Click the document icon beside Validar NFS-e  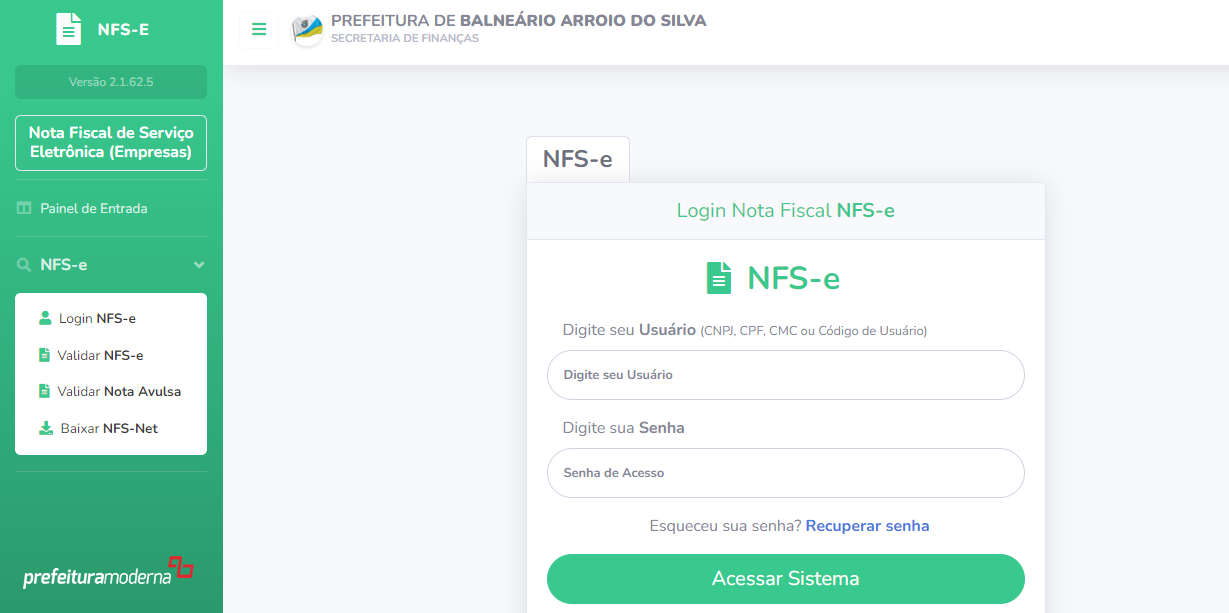click(x=44, y=355)
